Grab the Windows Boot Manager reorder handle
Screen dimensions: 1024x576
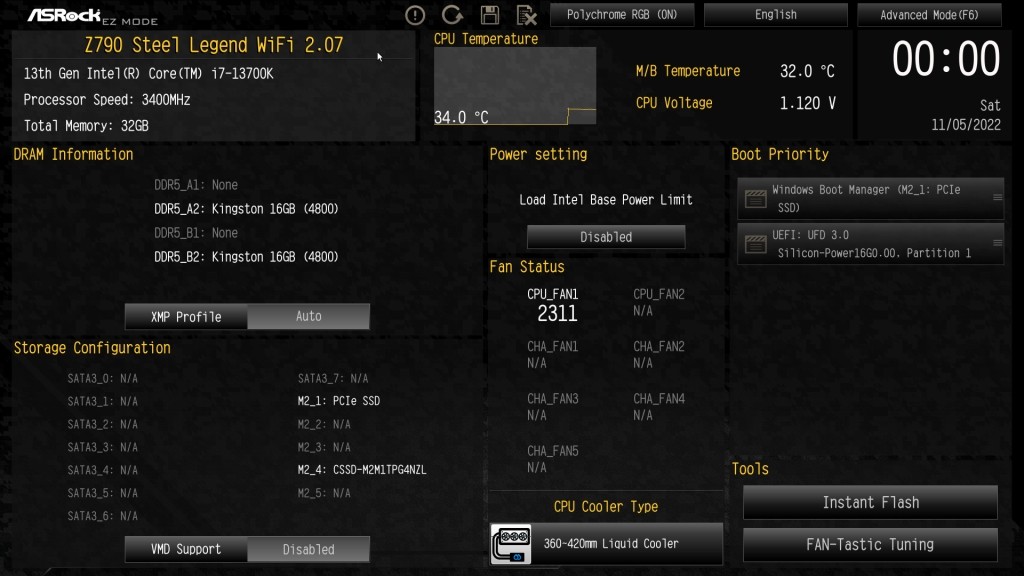tap(997, 197)
